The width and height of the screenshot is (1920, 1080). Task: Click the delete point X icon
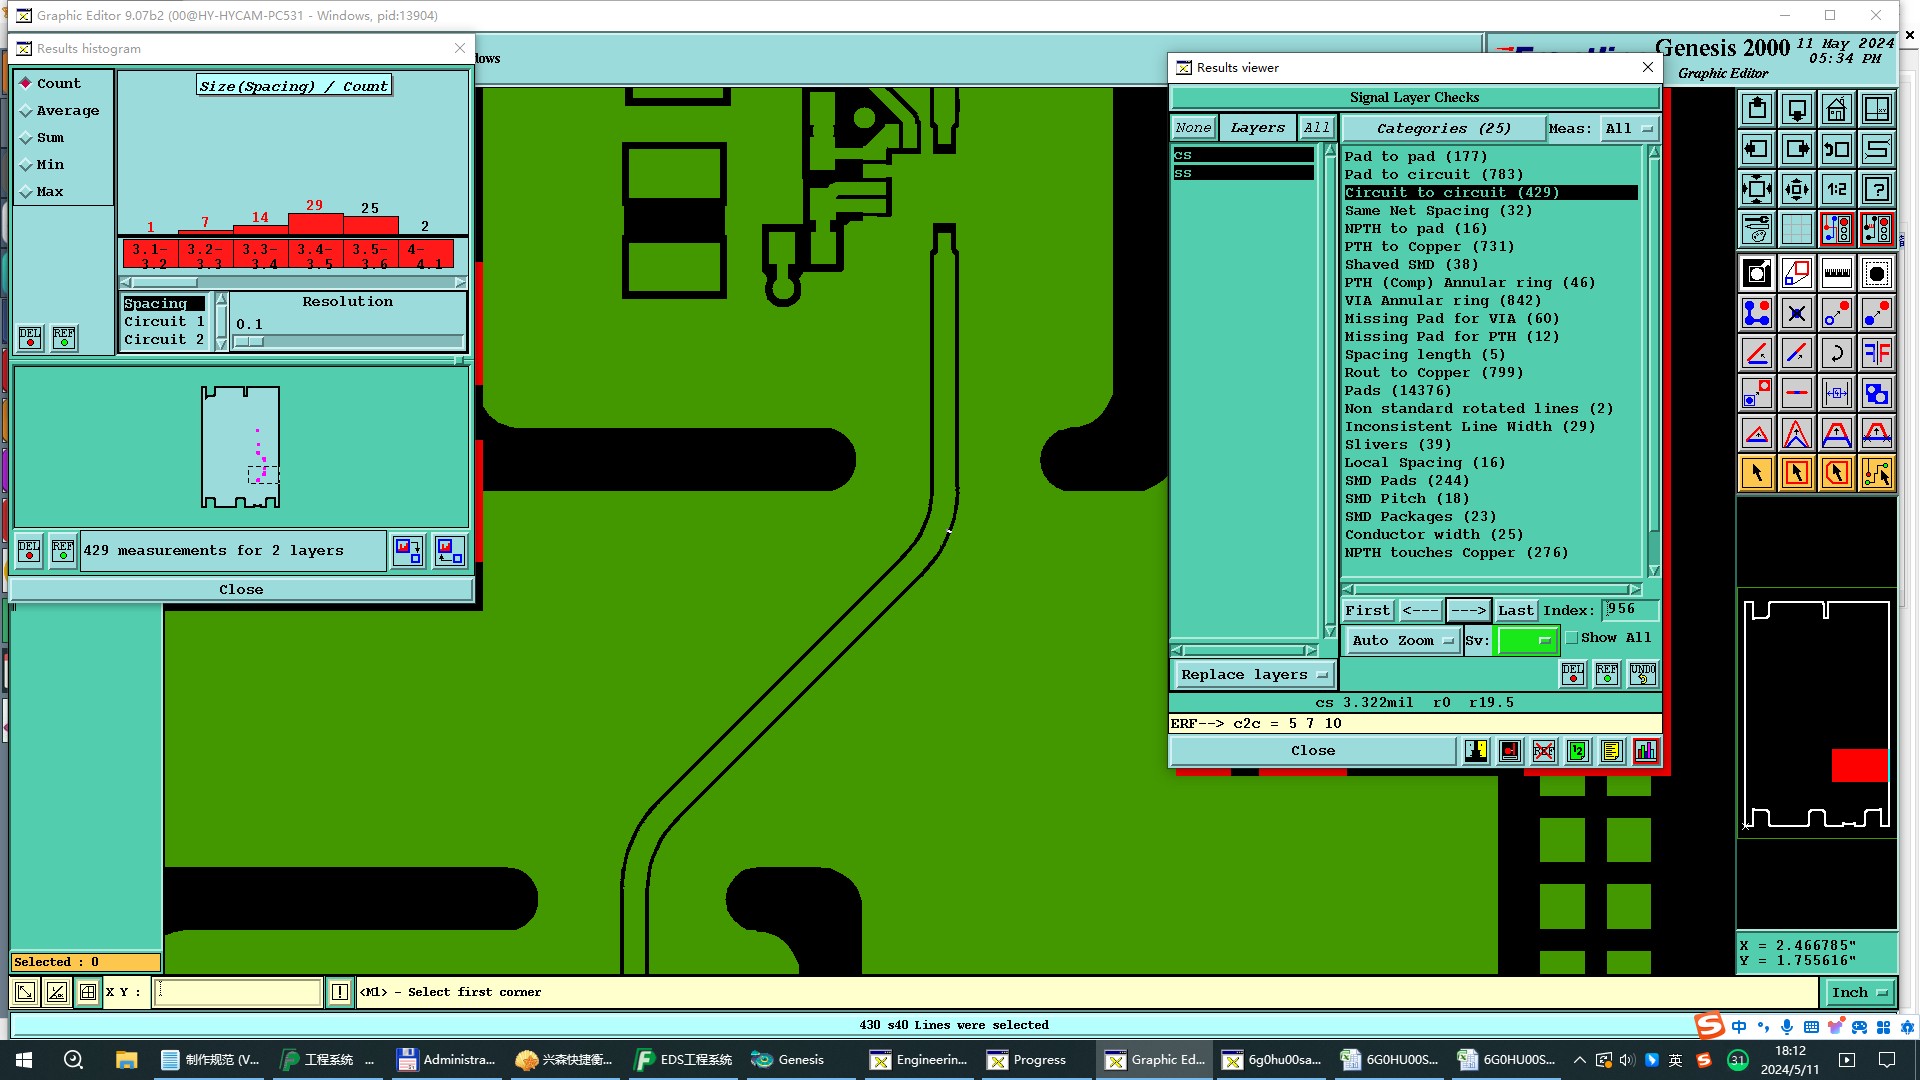[1797, 313]
